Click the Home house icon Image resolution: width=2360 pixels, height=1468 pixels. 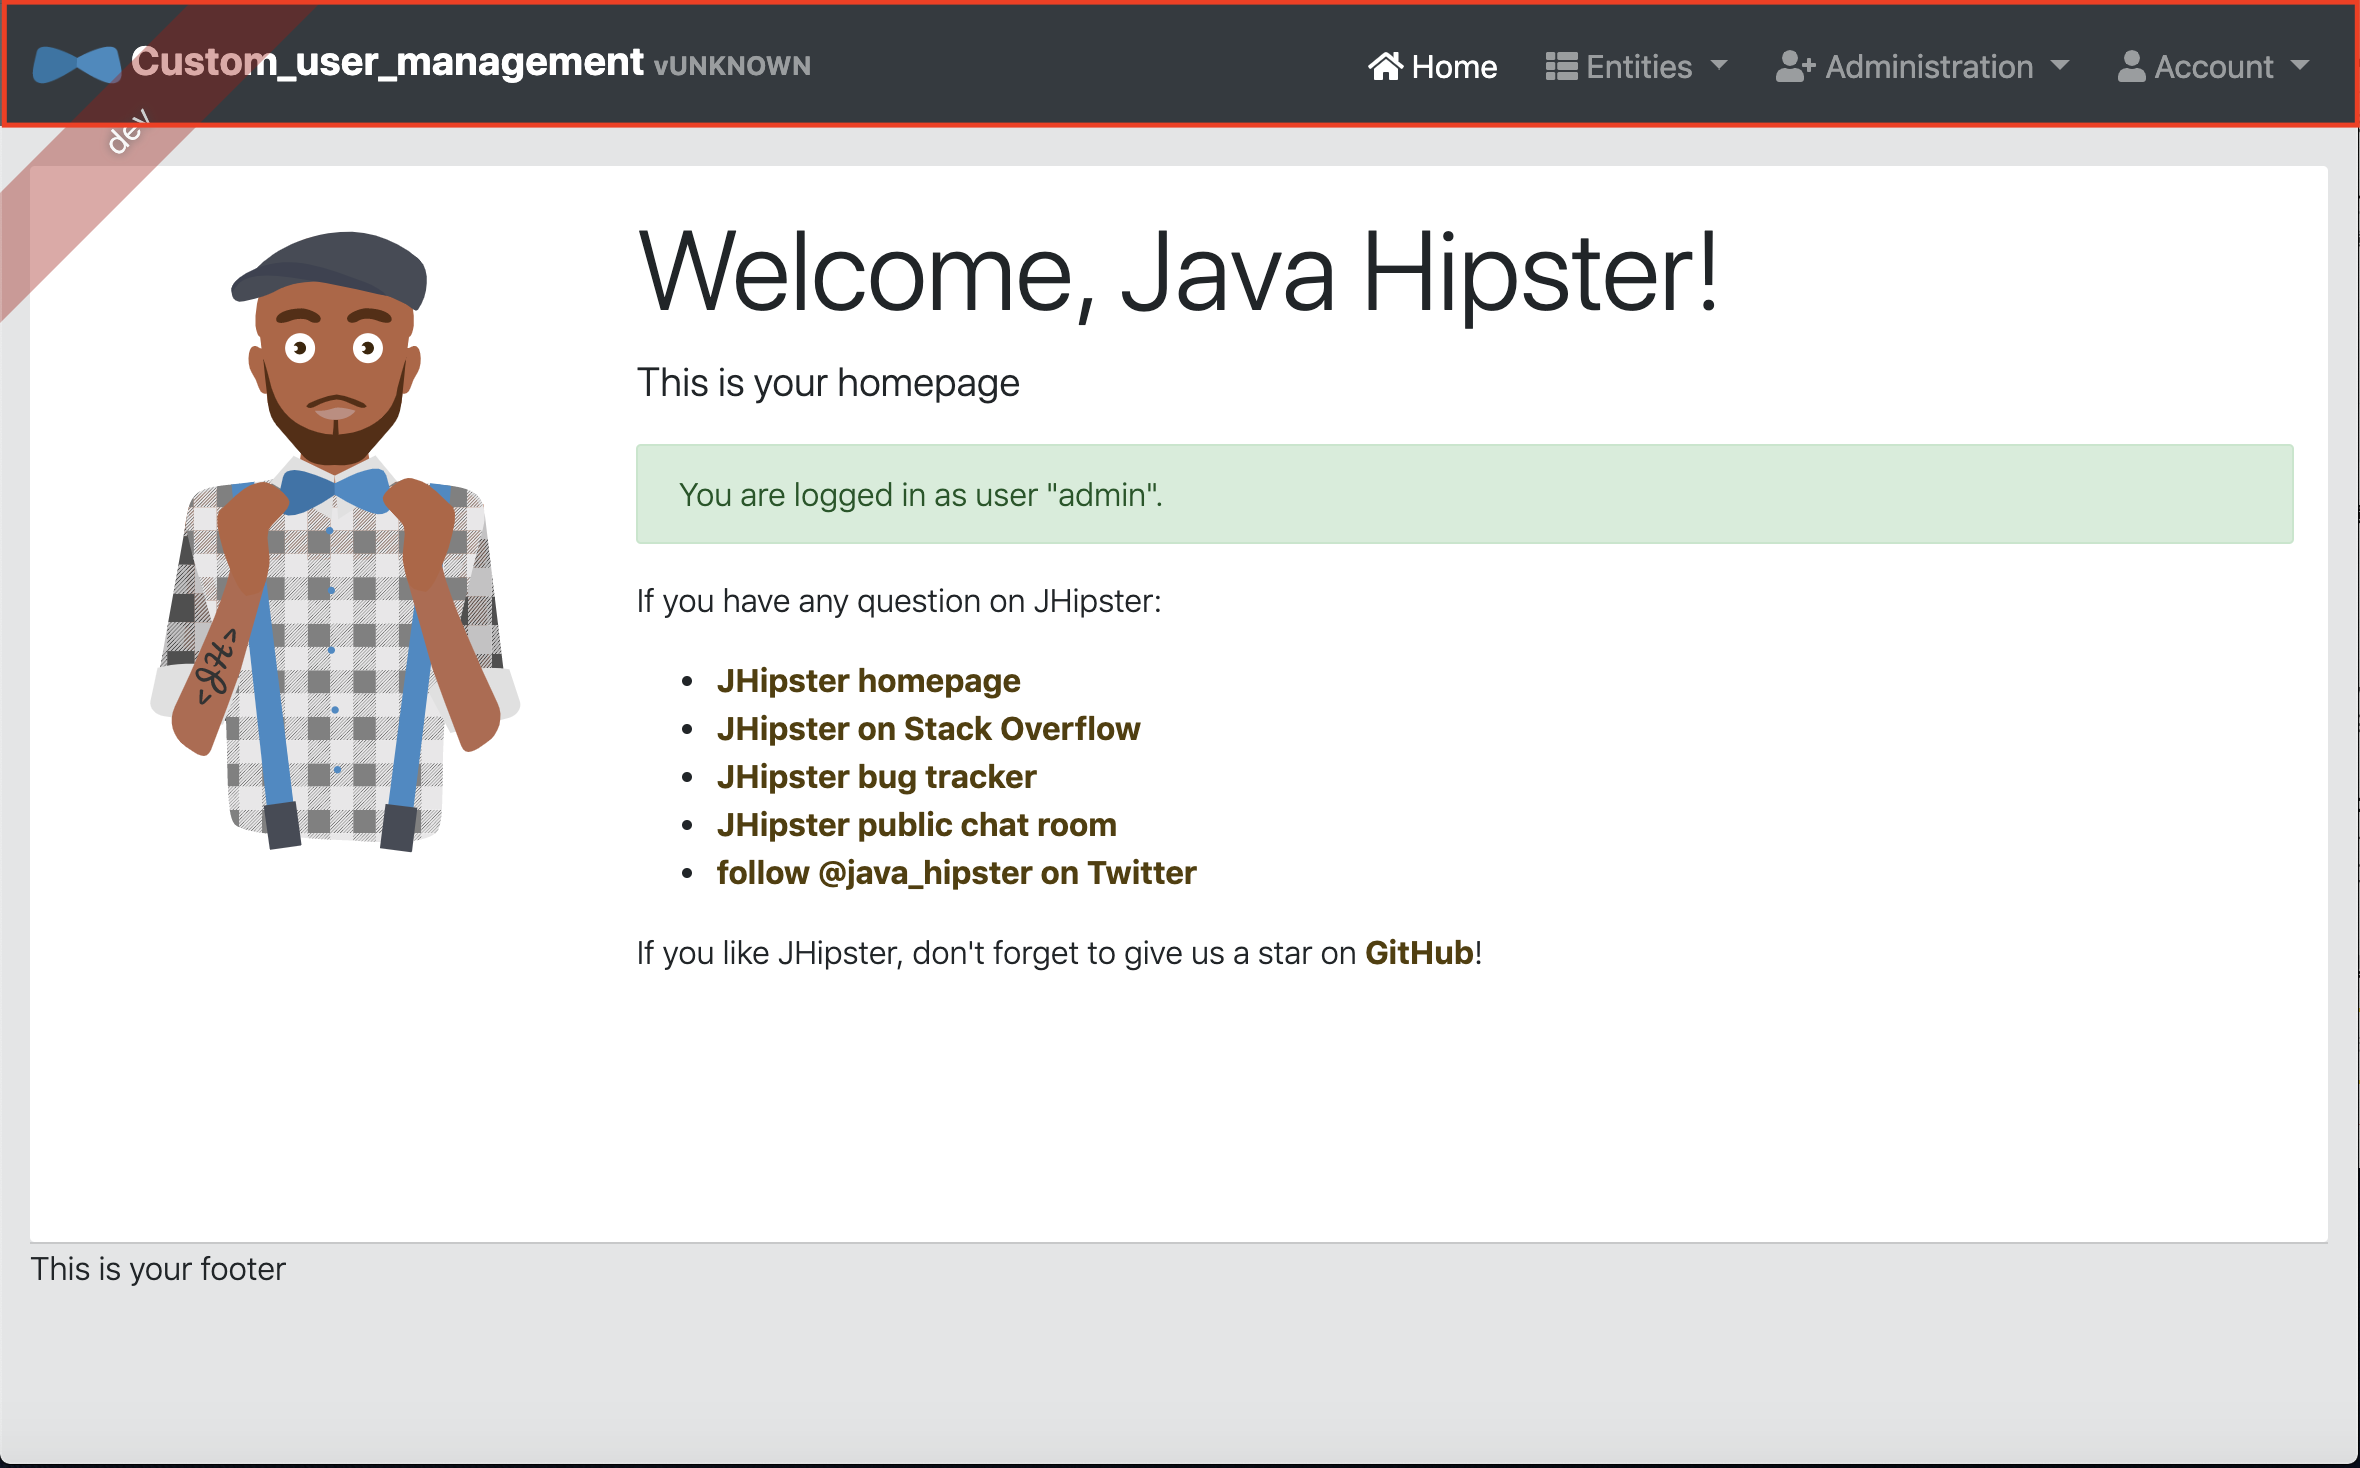coord(1385,66)
